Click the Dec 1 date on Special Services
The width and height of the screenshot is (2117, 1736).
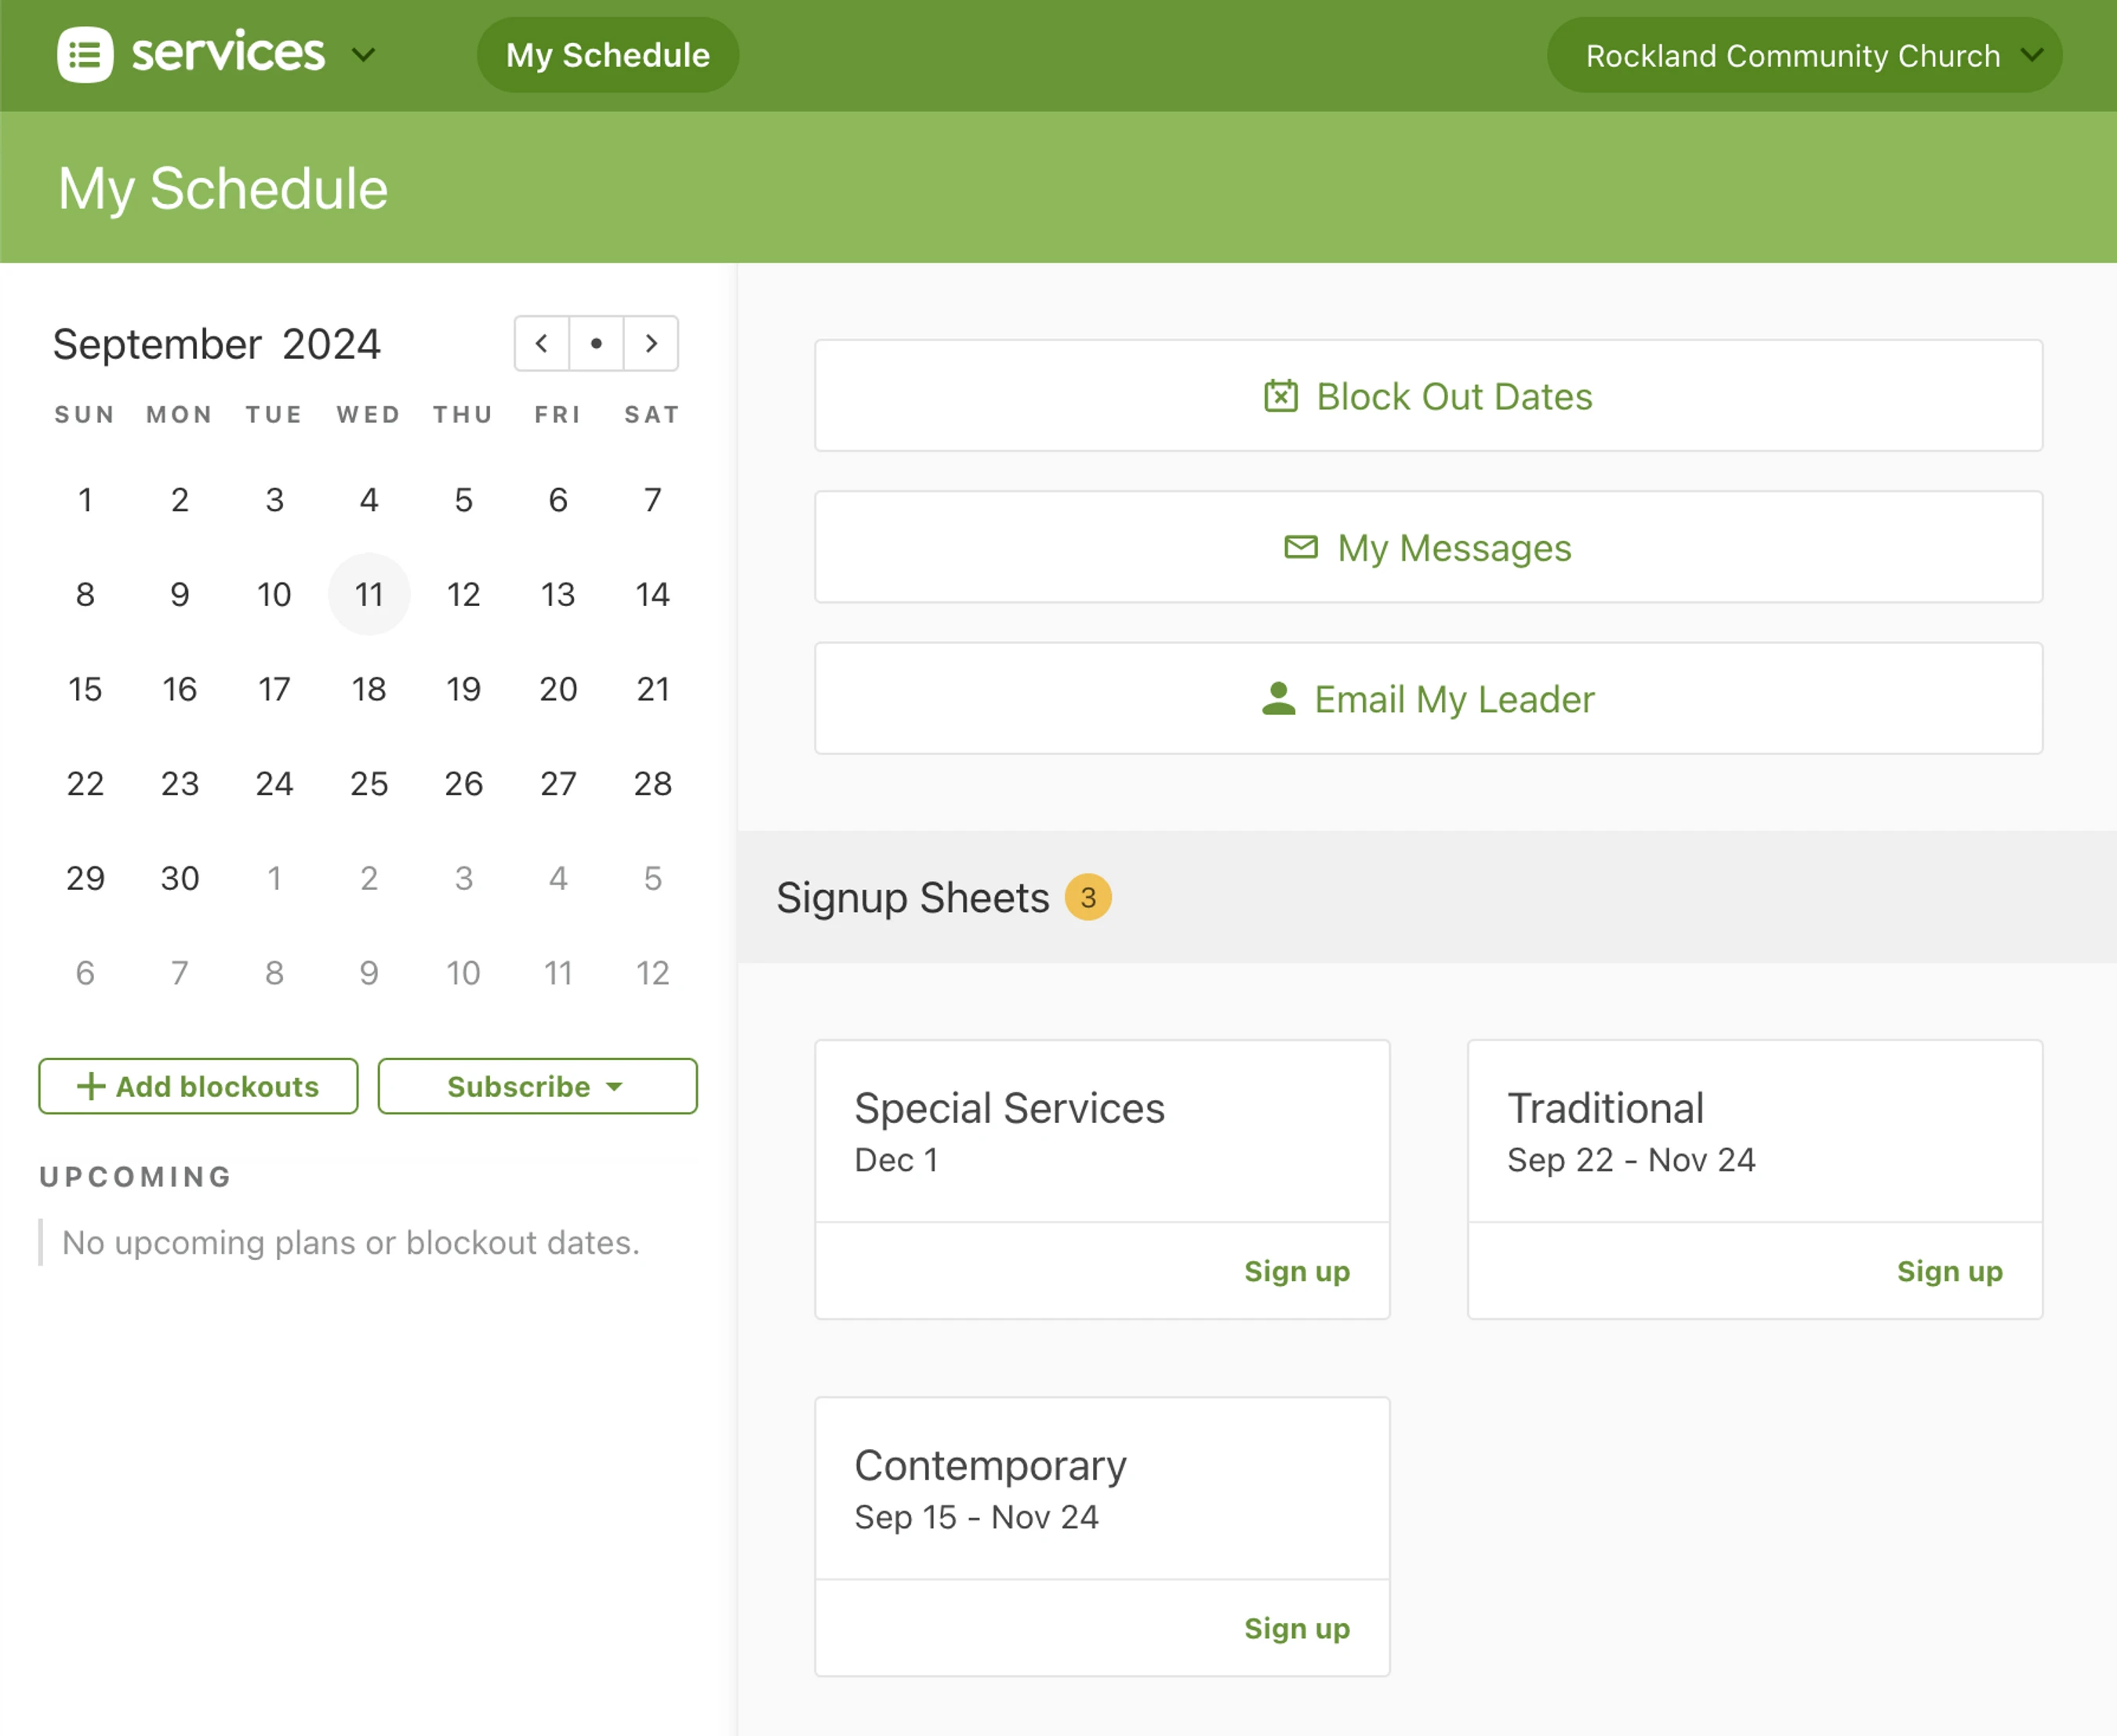pos(896,1160)
